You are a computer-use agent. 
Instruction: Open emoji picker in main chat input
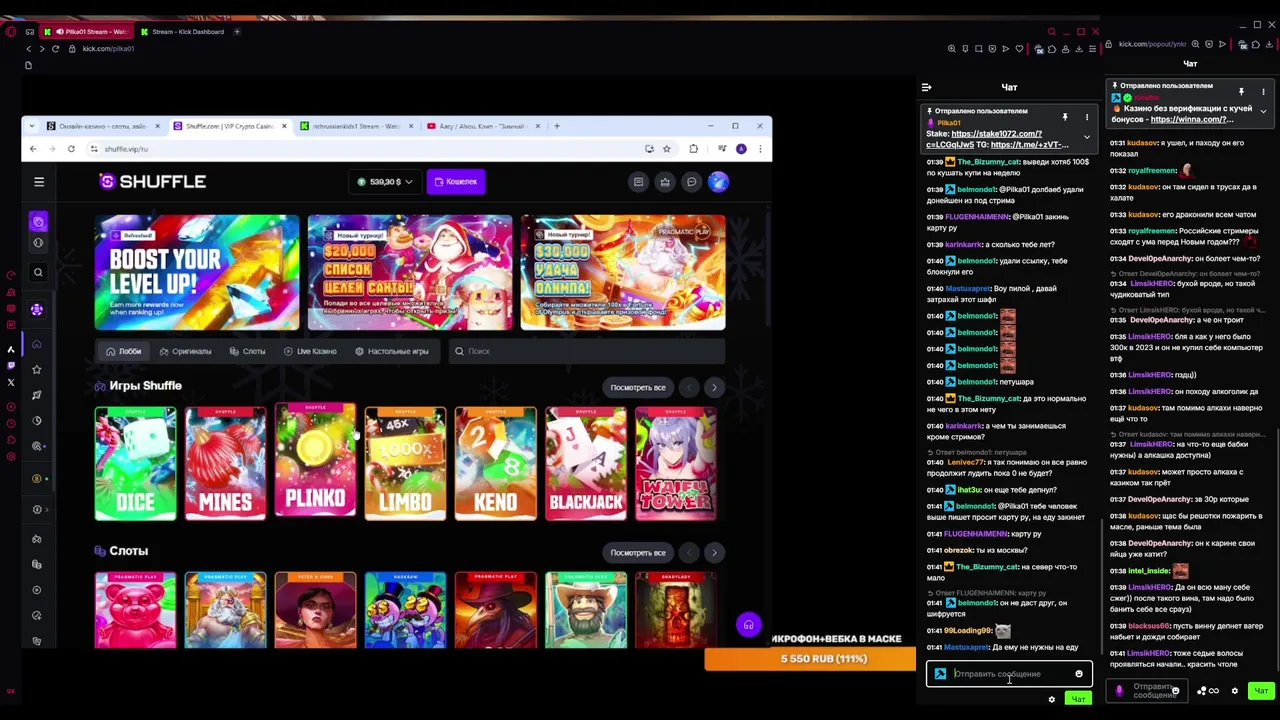[1079, 674]
